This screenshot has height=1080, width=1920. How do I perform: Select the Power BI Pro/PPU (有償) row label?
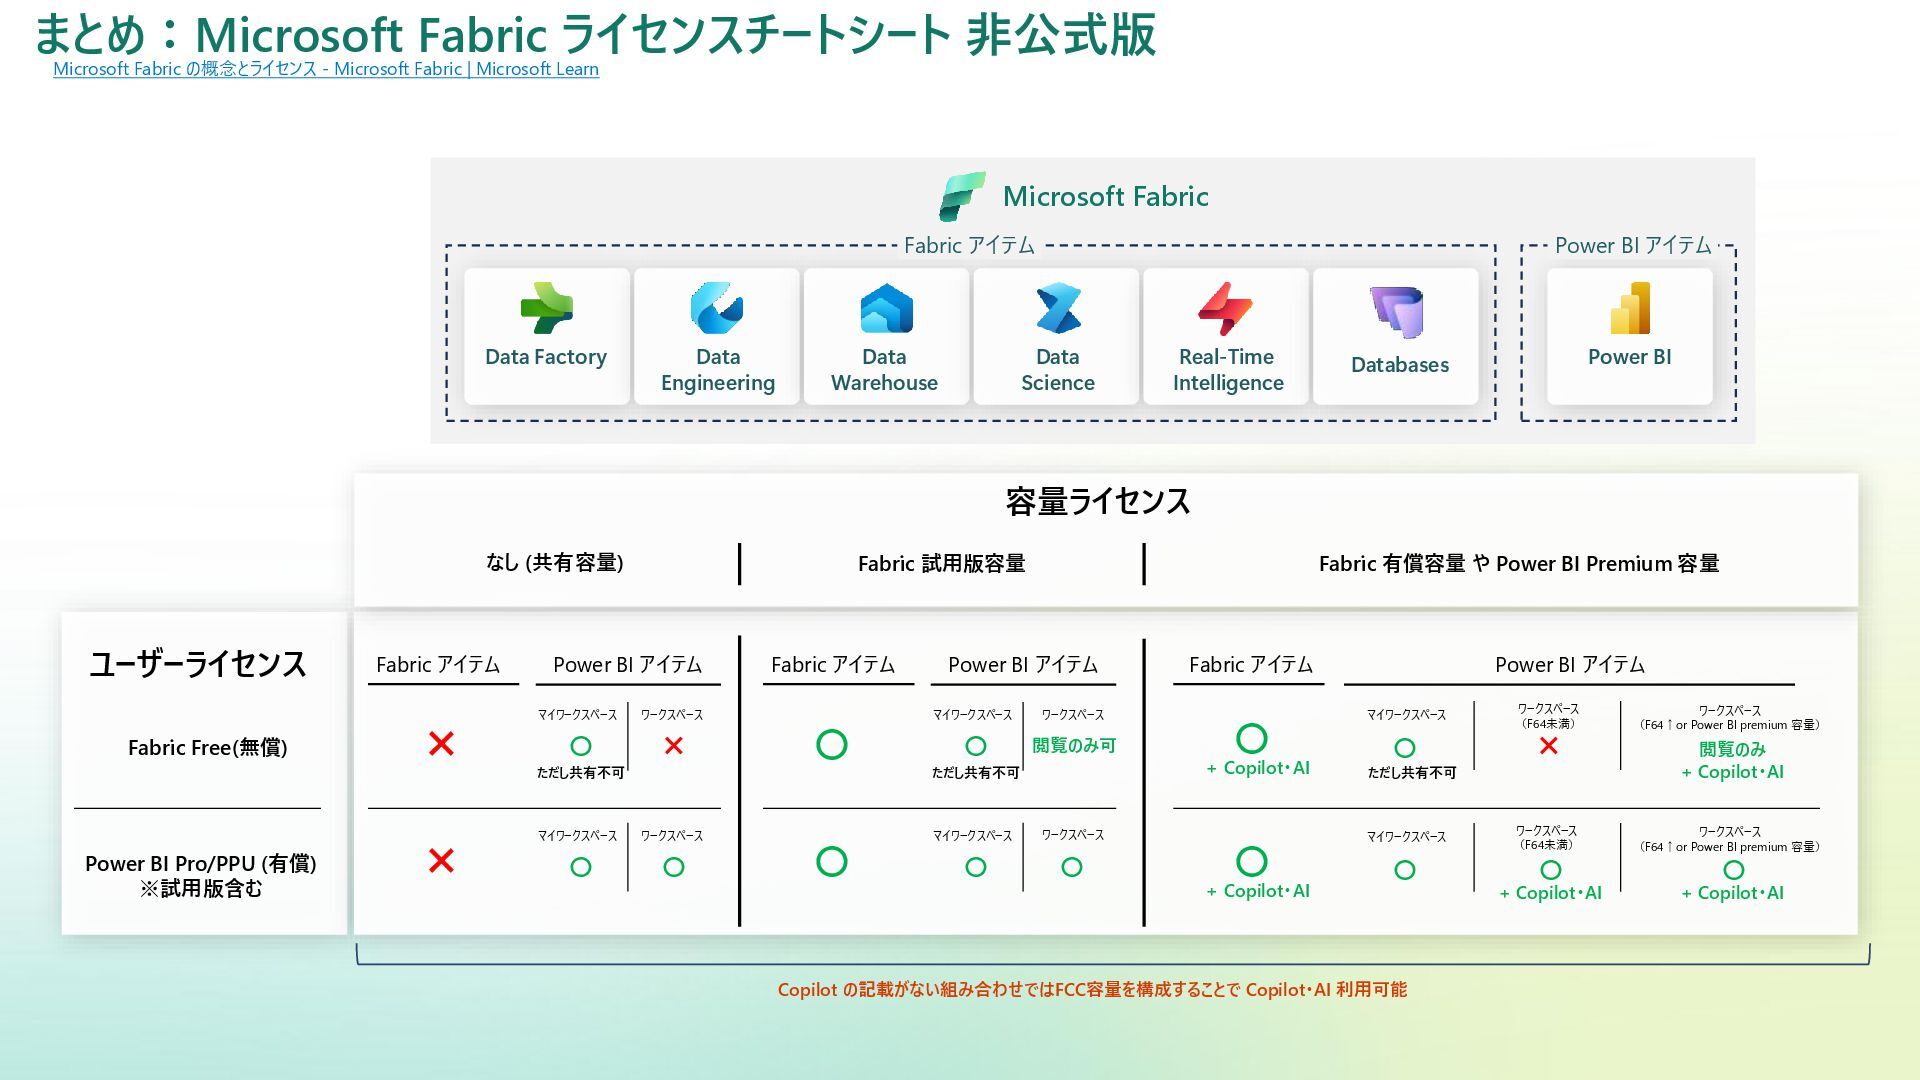[200, 864]
